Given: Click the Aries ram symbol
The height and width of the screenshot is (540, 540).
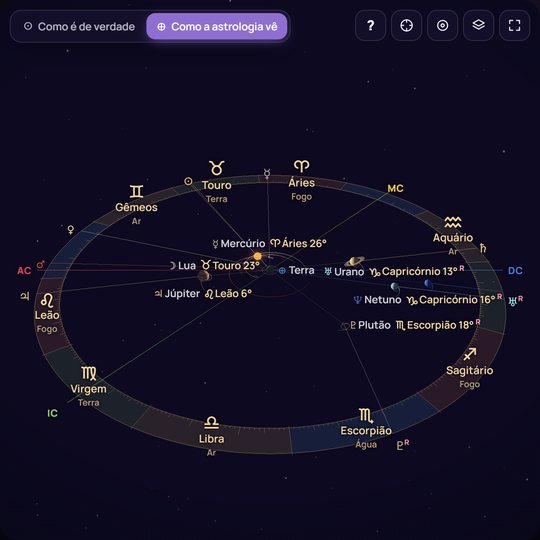Looking at the screenshot, I should tap(301, 166).
